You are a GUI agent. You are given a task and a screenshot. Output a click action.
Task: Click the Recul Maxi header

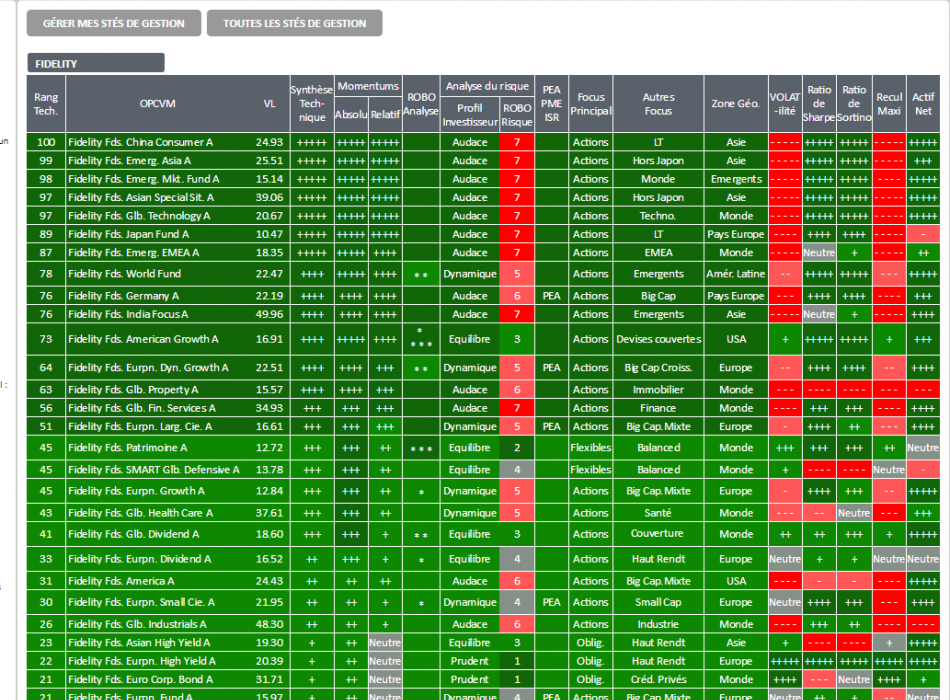click(x=889, y=104)
